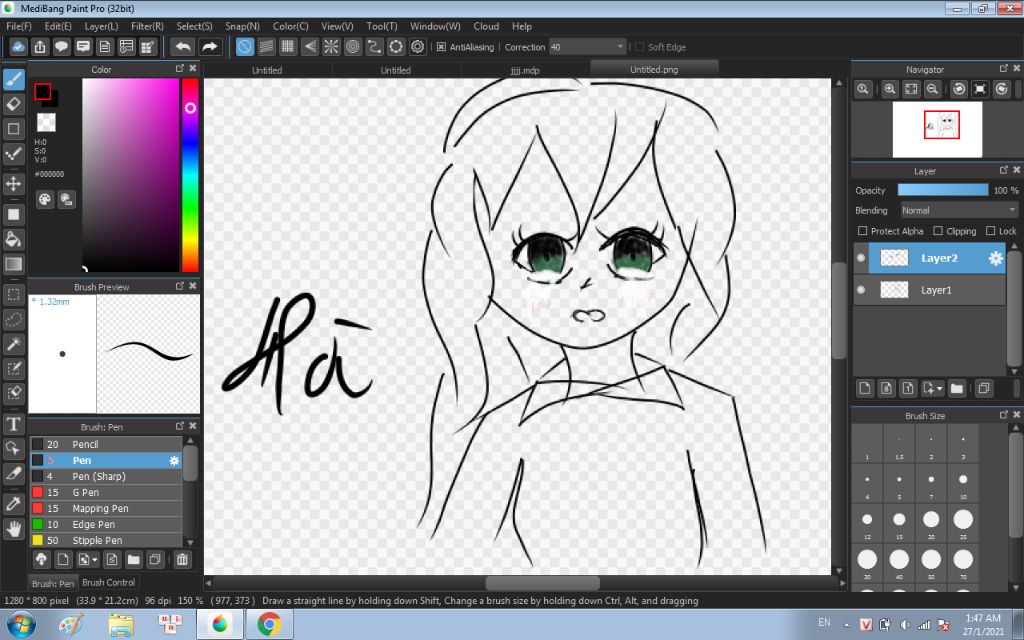The width and height of the screenshot is (1024, 640).
Task: Hide Layer2 visibility dot
Action: pos(861,259)
